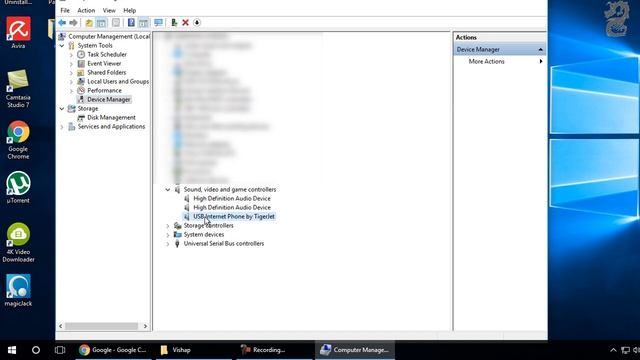Screen dimensions: 640x360
Task: Expand the Local Users and Groups arrow
Action: tap(71, 82)
